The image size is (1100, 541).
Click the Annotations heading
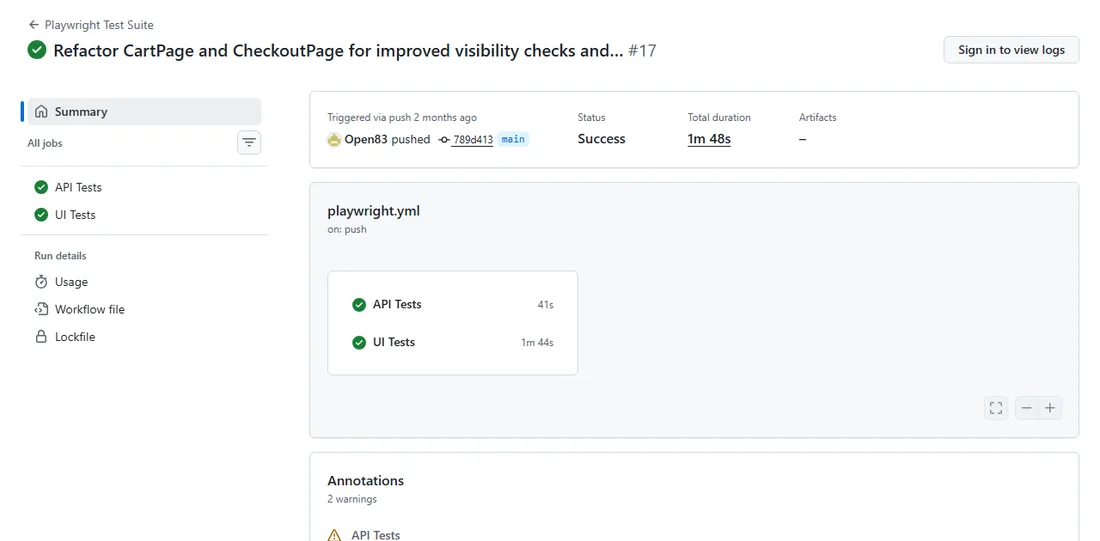[x=365, y=481]
